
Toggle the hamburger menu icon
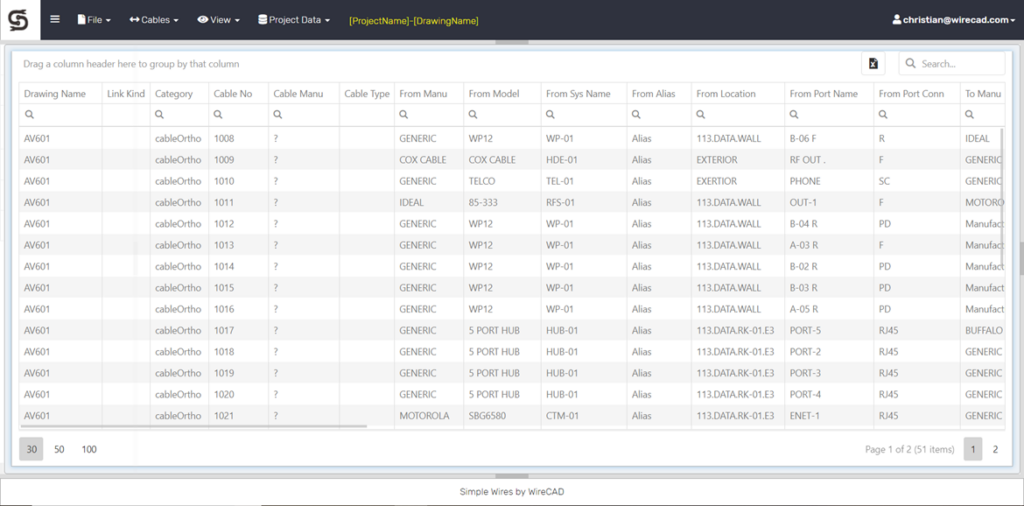click(55, 19)
